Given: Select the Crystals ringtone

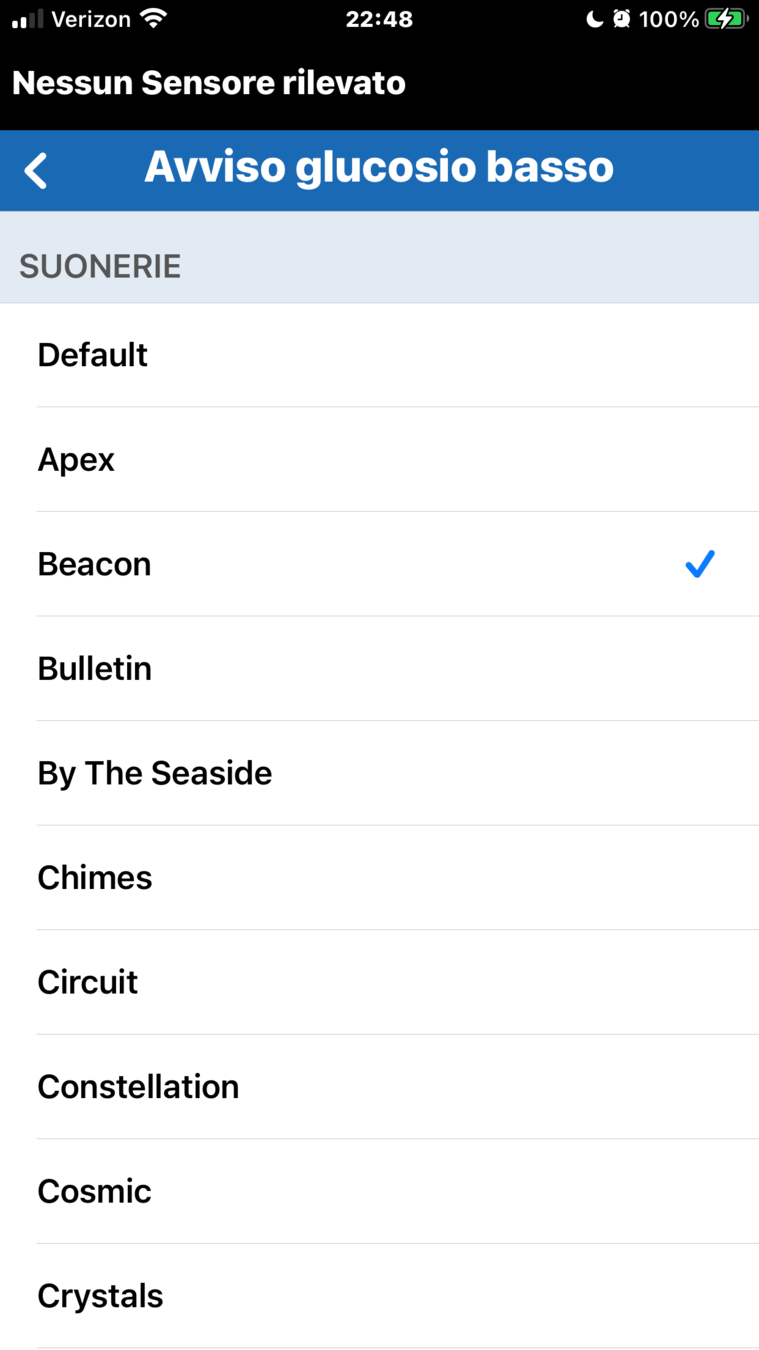Looking at the screenshot, I should (x=100, y=1296).
